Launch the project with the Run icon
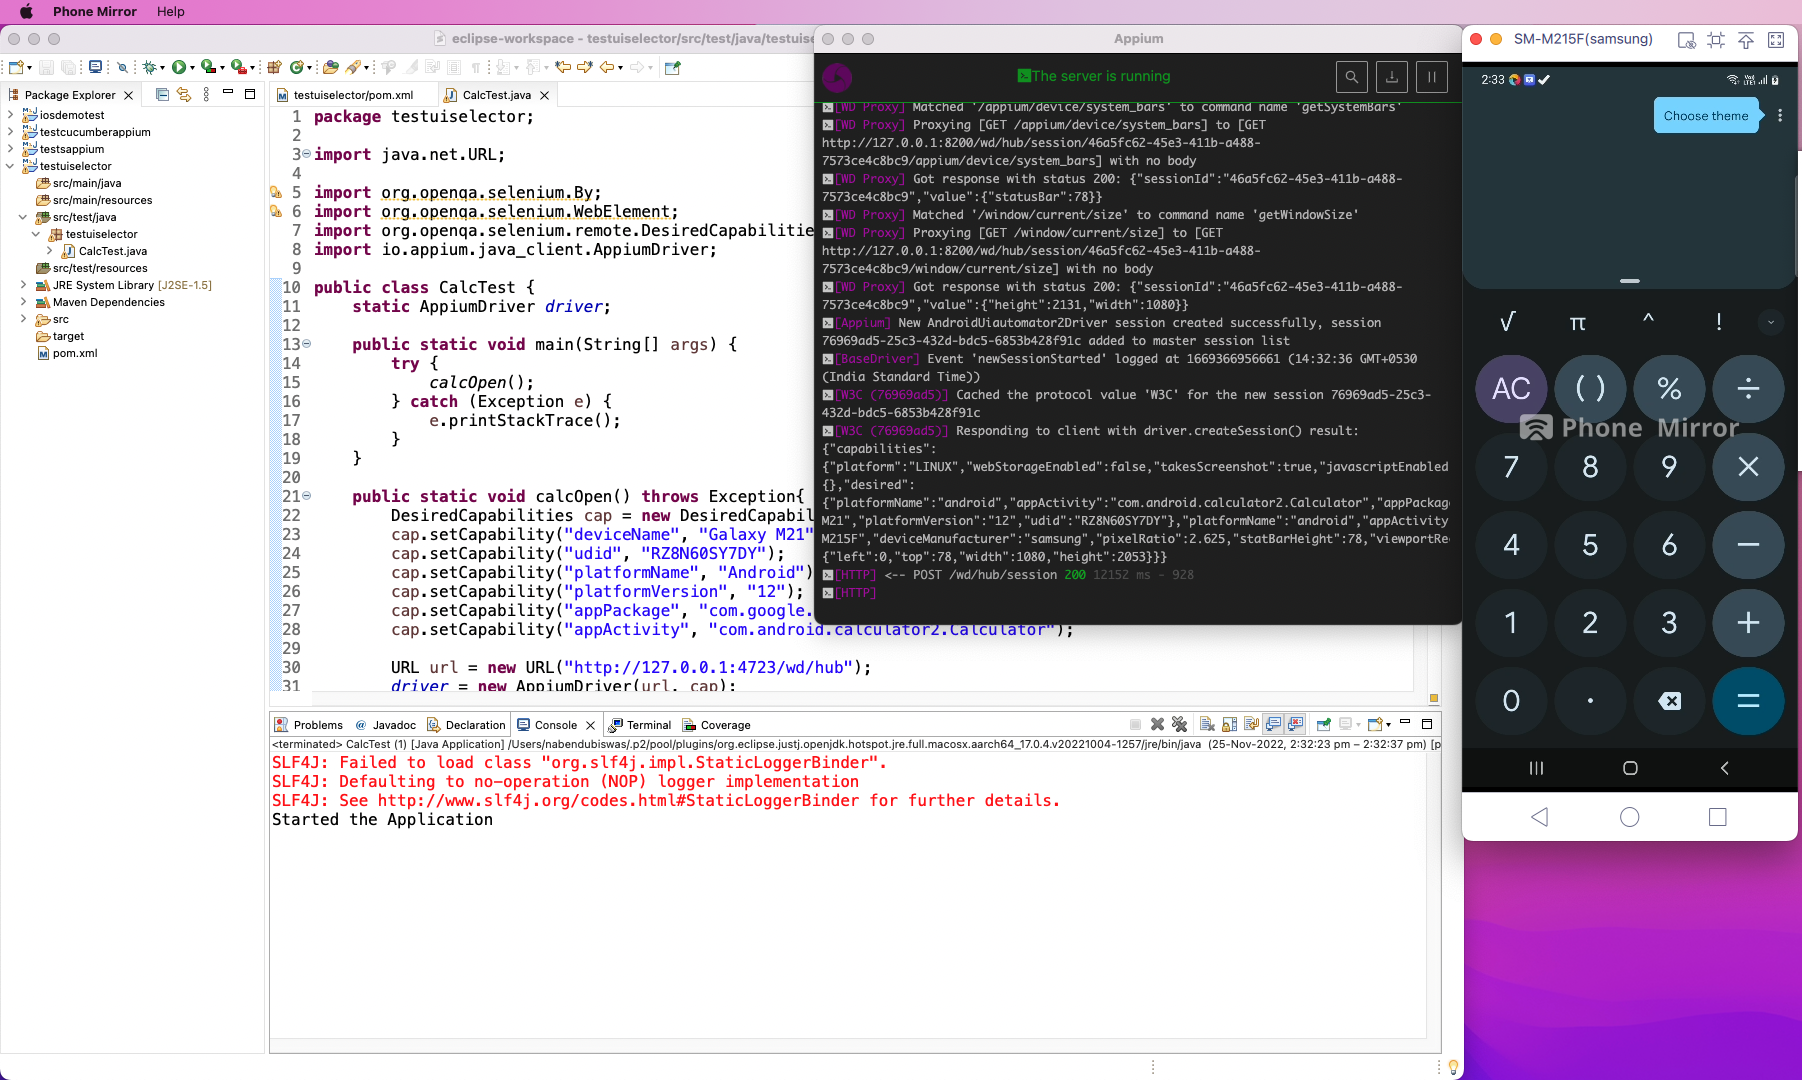1802x1080 pixels. click(179, 68)
